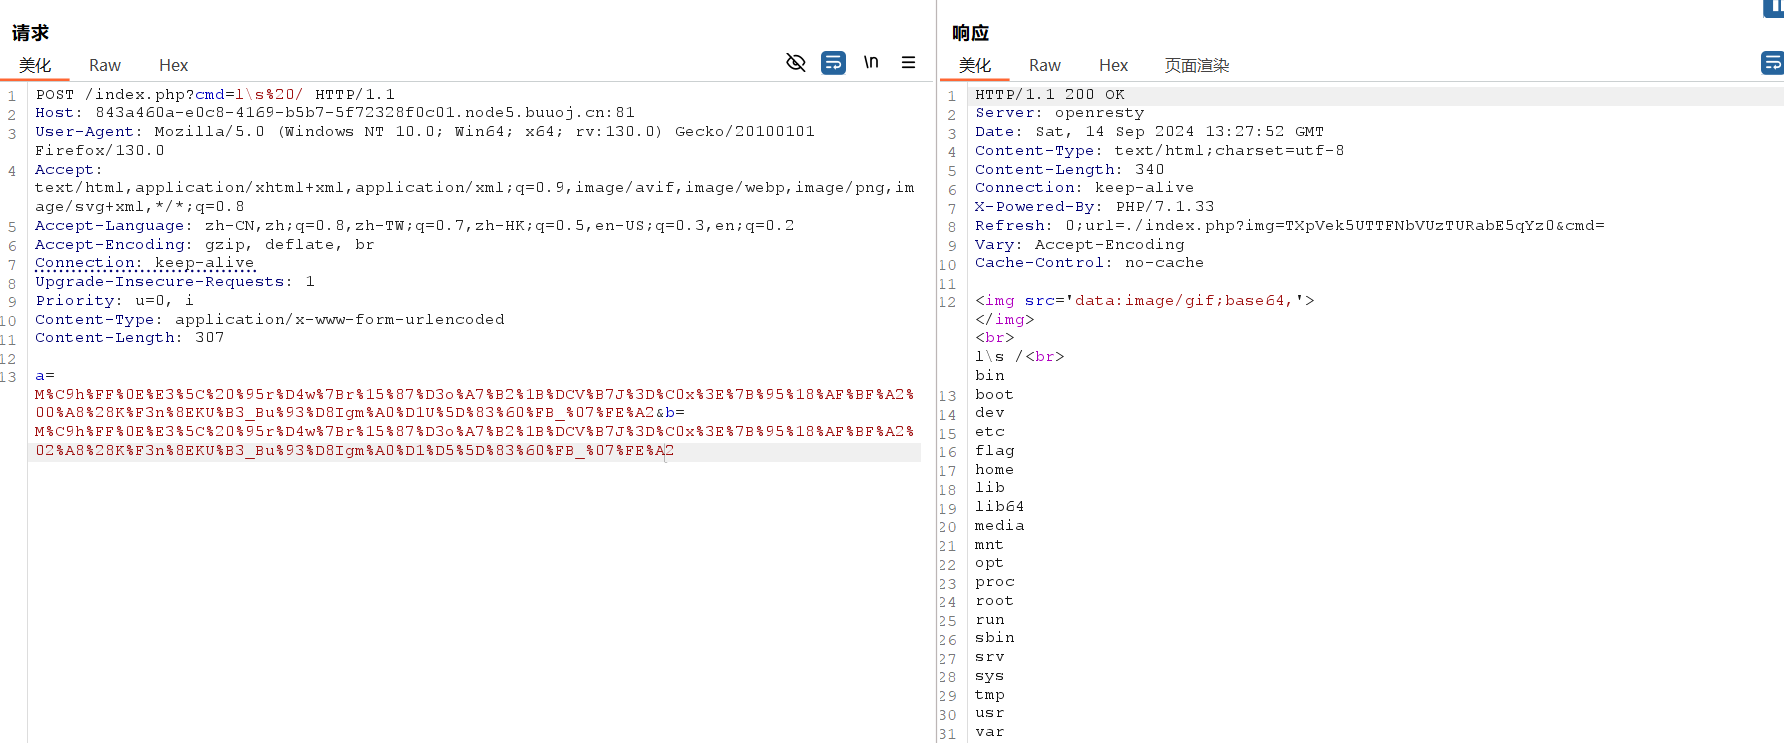
Task: Click 'tmp' entry in response listing
Action: point(990,695)
